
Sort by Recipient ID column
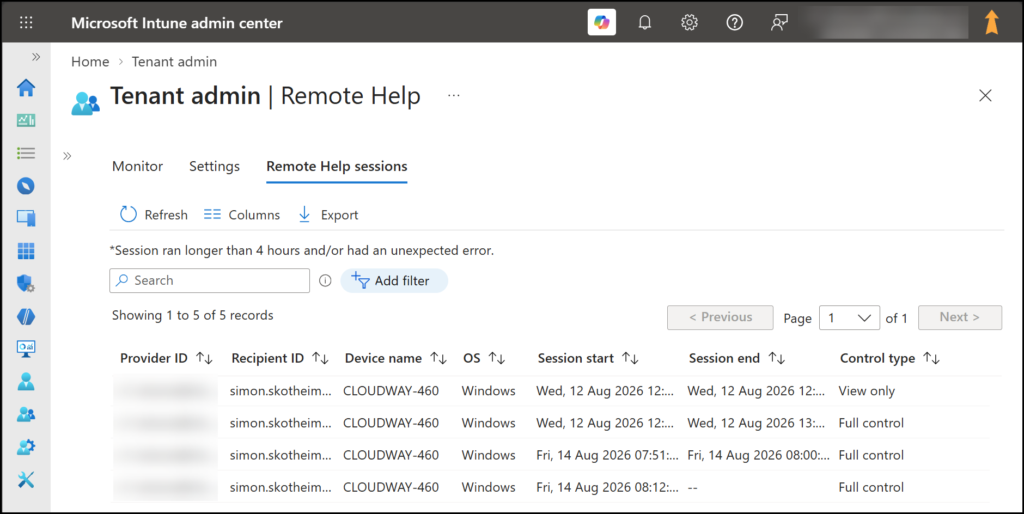[x=280, y=359]
